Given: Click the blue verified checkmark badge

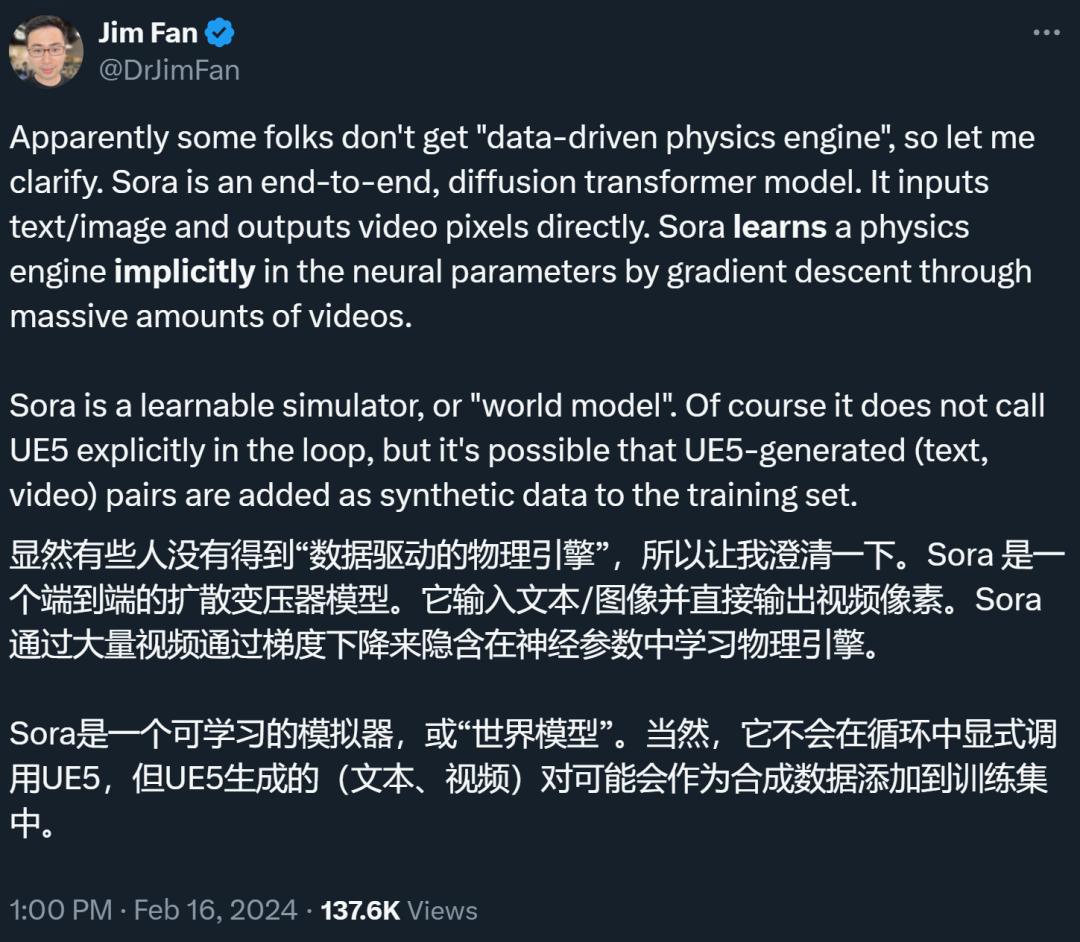Looking at the screenshot, I should tap(220, 33).
